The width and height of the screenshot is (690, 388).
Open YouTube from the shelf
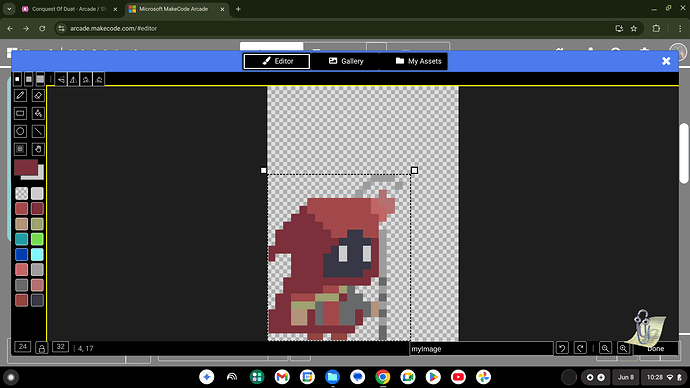tap(458, 377)
